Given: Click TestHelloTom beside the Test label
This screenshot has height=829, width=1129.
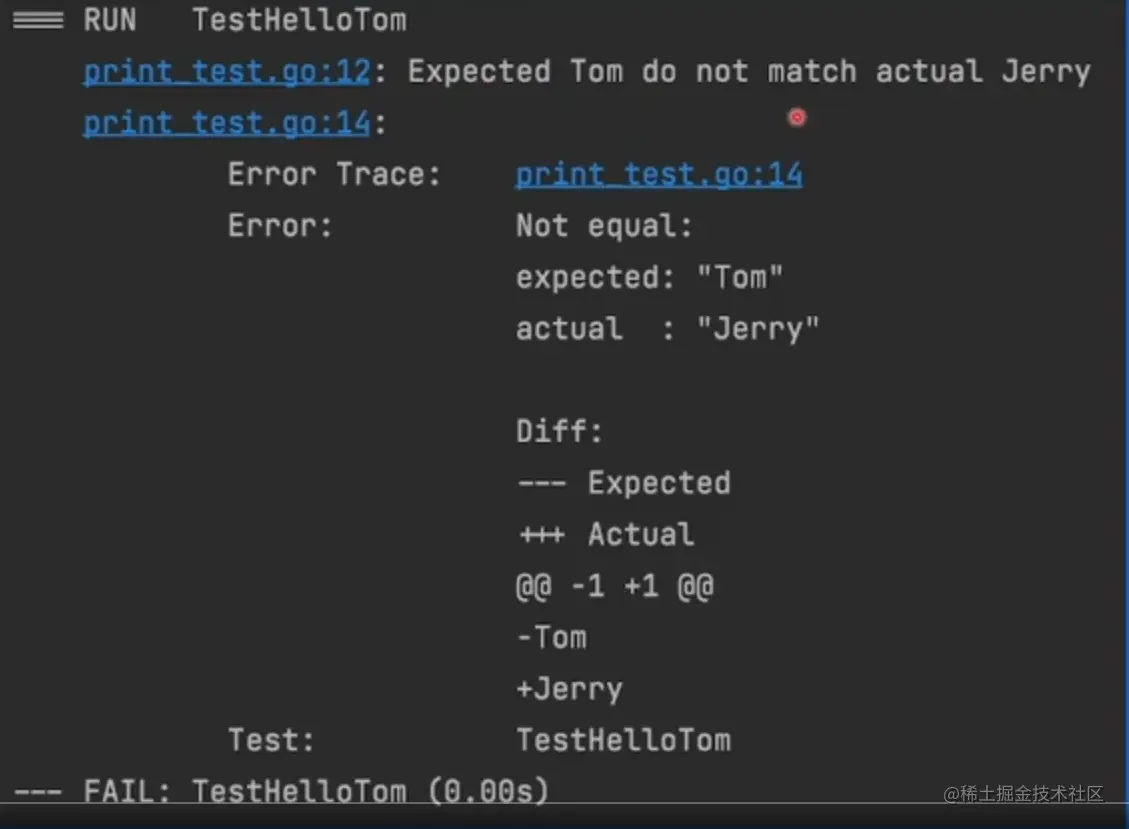Looking at the screenshot, I should coord(623,741).
